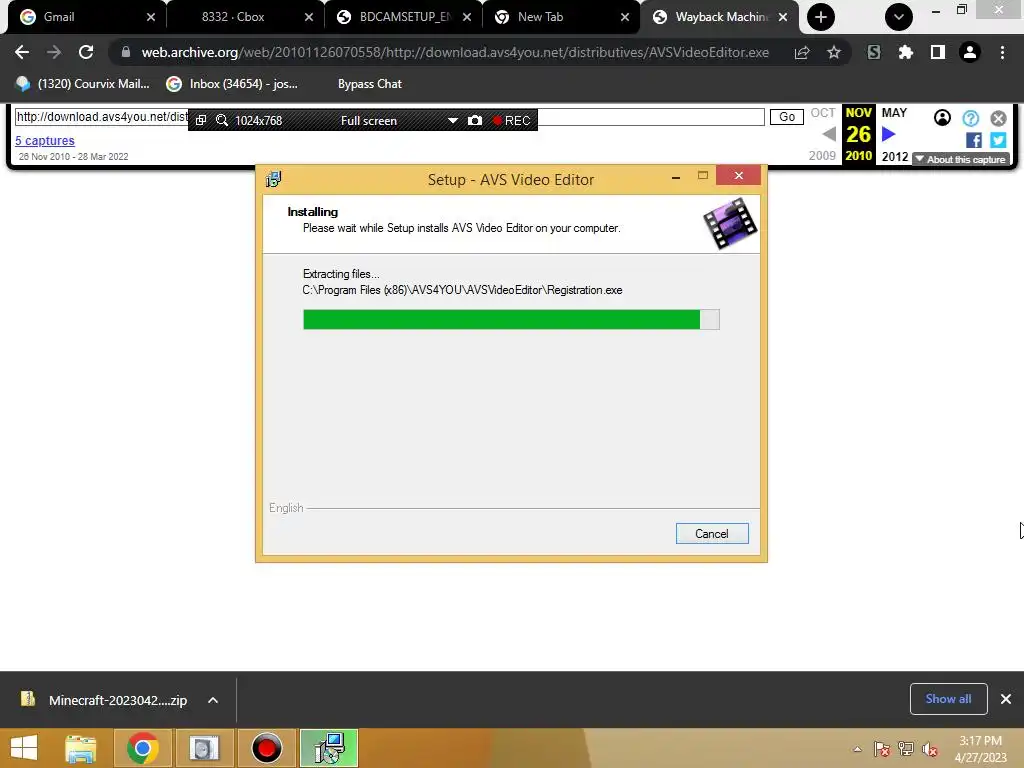
Task: Open File Explorer from taskbar
Action: (81, 748)
